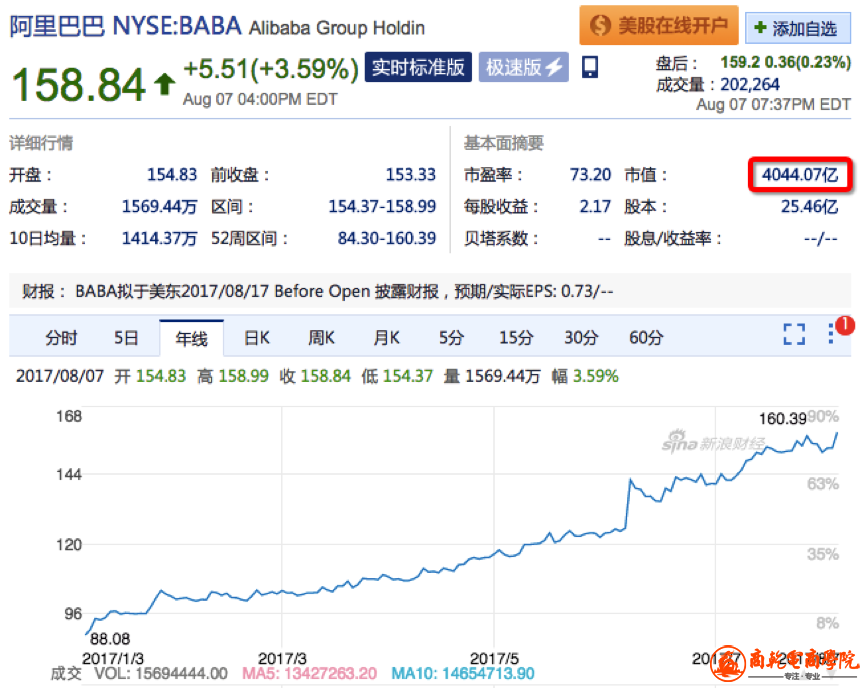
Task: Switch to 极速版 mode
Action: [x=524, y=67]
